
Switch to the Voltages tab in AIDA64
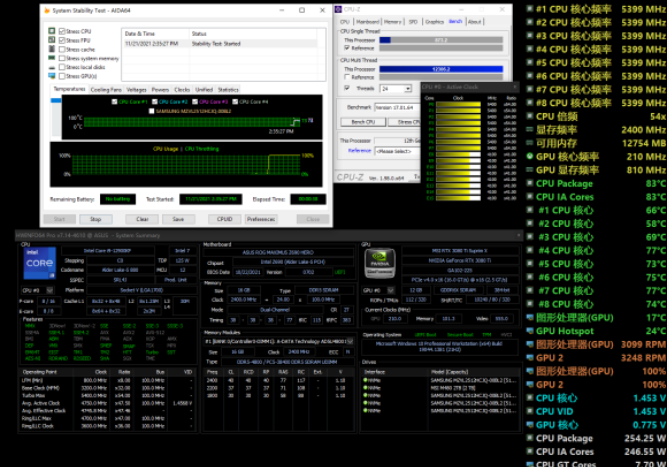137,90
